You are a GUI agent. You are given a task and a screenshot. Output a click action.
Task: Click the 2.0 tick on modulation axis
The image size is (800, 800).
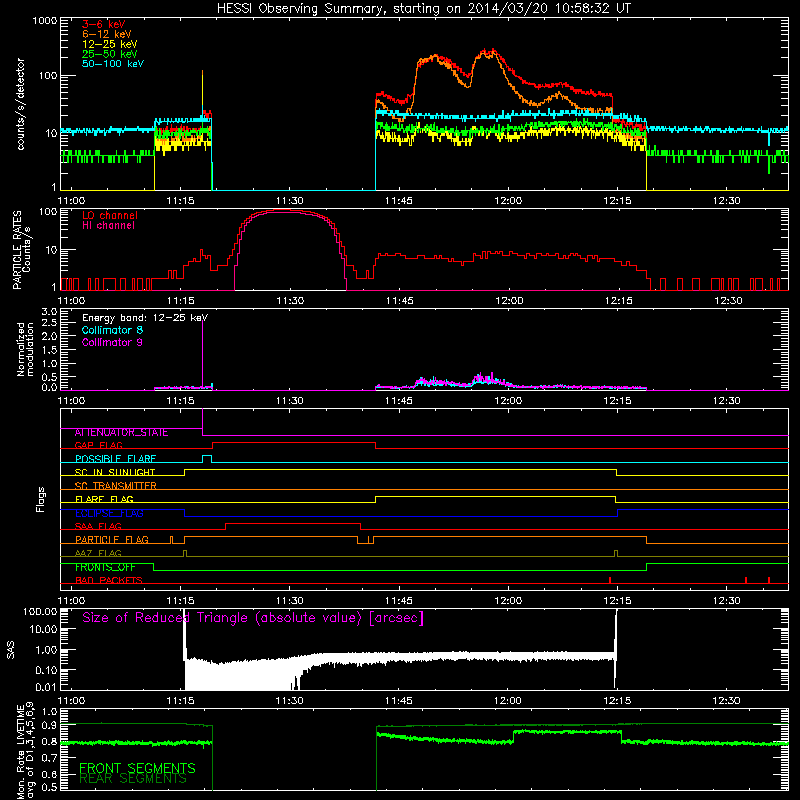[49, 336]
